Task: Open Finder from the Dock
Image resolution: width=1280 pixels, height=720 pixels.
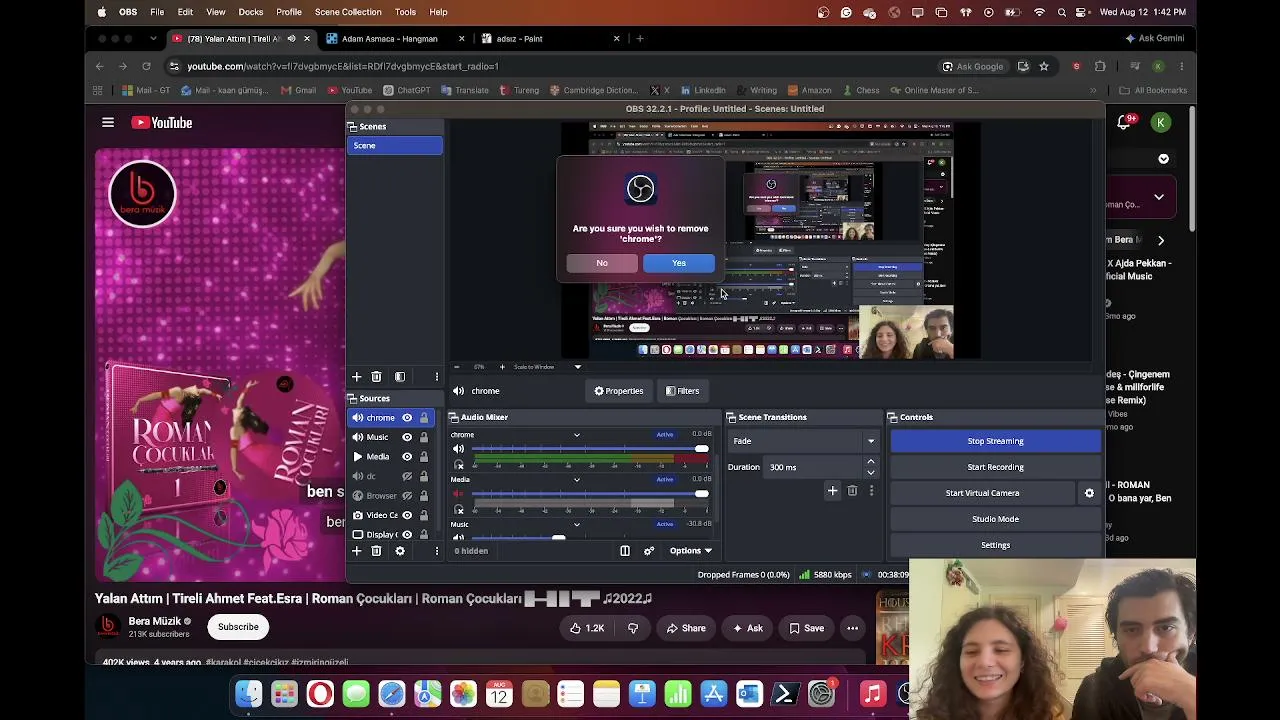Action: tap(249, 694)
